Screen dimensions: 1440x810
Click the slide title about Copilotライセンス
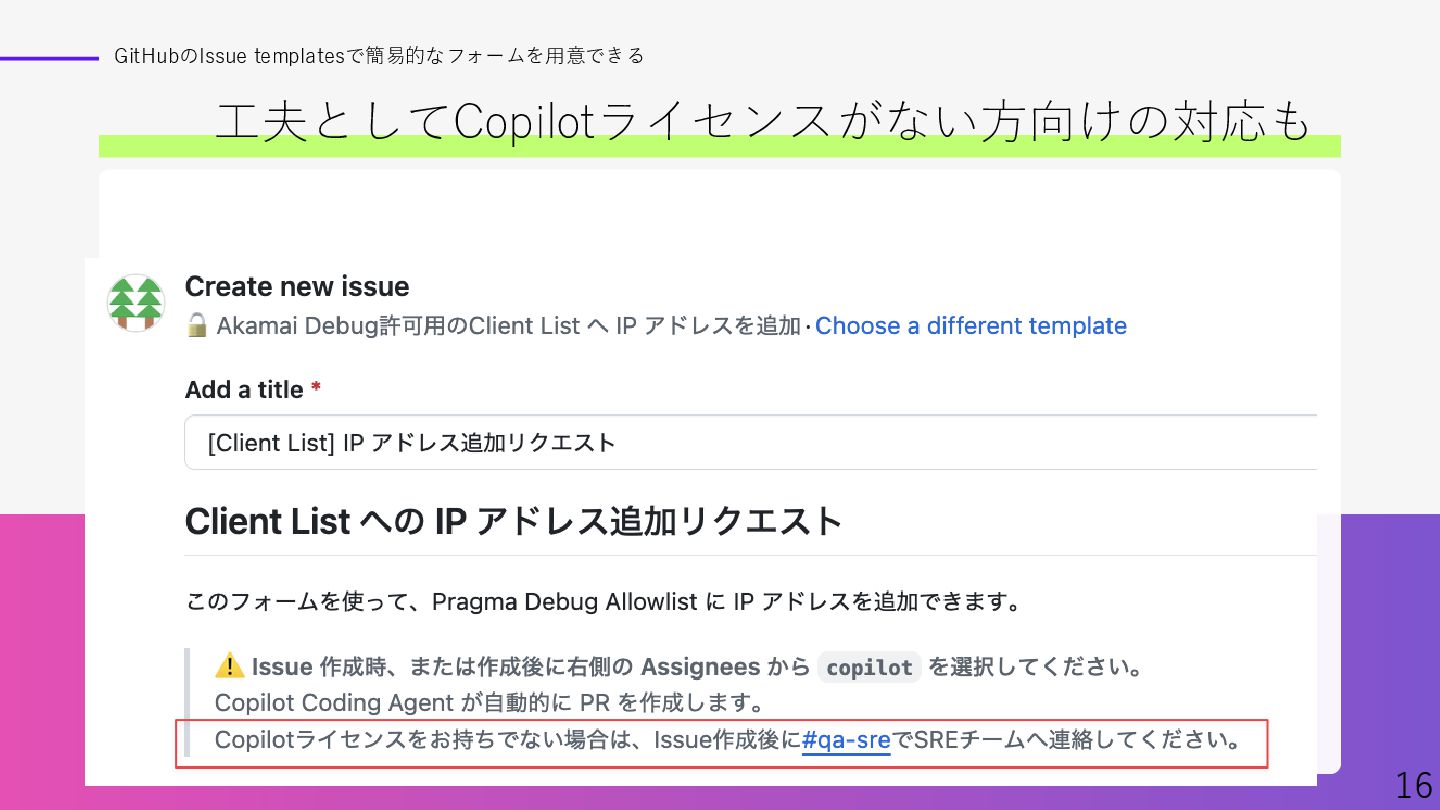click(x=762, y=123)
